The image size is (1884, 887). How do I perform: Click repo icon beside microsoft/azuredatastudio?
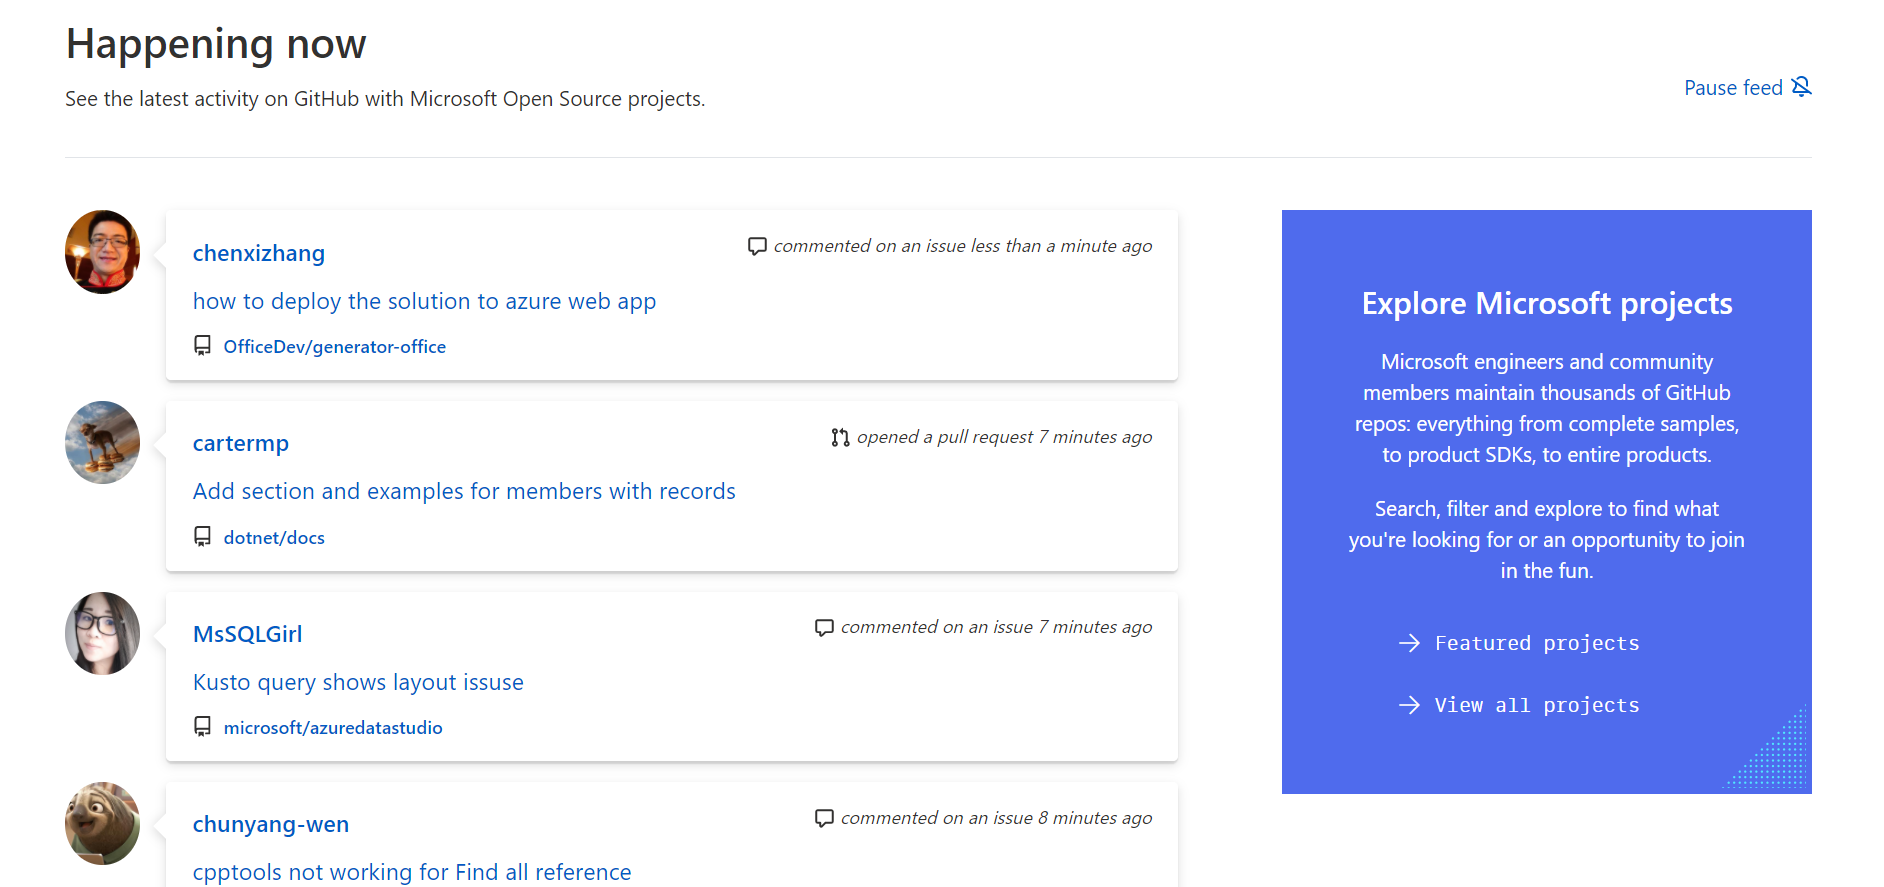[x=202, y=727]
